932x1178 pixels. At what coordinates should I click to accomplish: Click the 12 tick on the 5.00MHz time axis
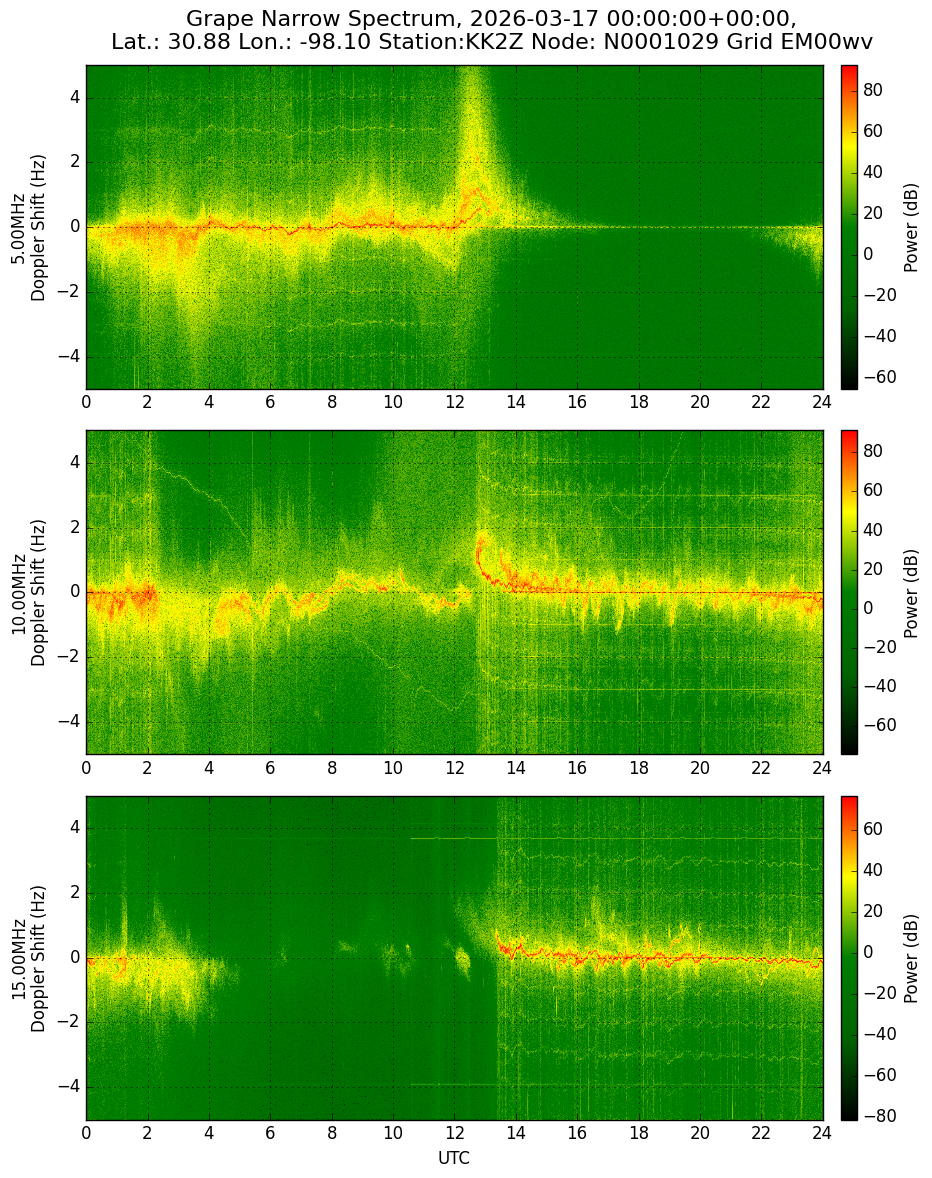[454, 402]
